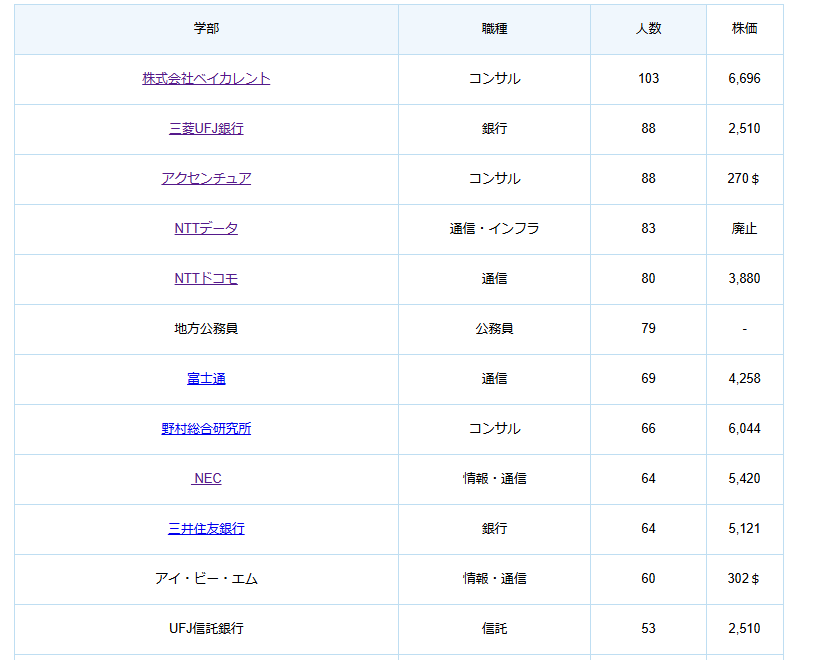Select the 通信・インフラ job type cell
Image resolution: width=817 pixels, height=660 pixels.
pyautogui.click(x=494, y=229)
